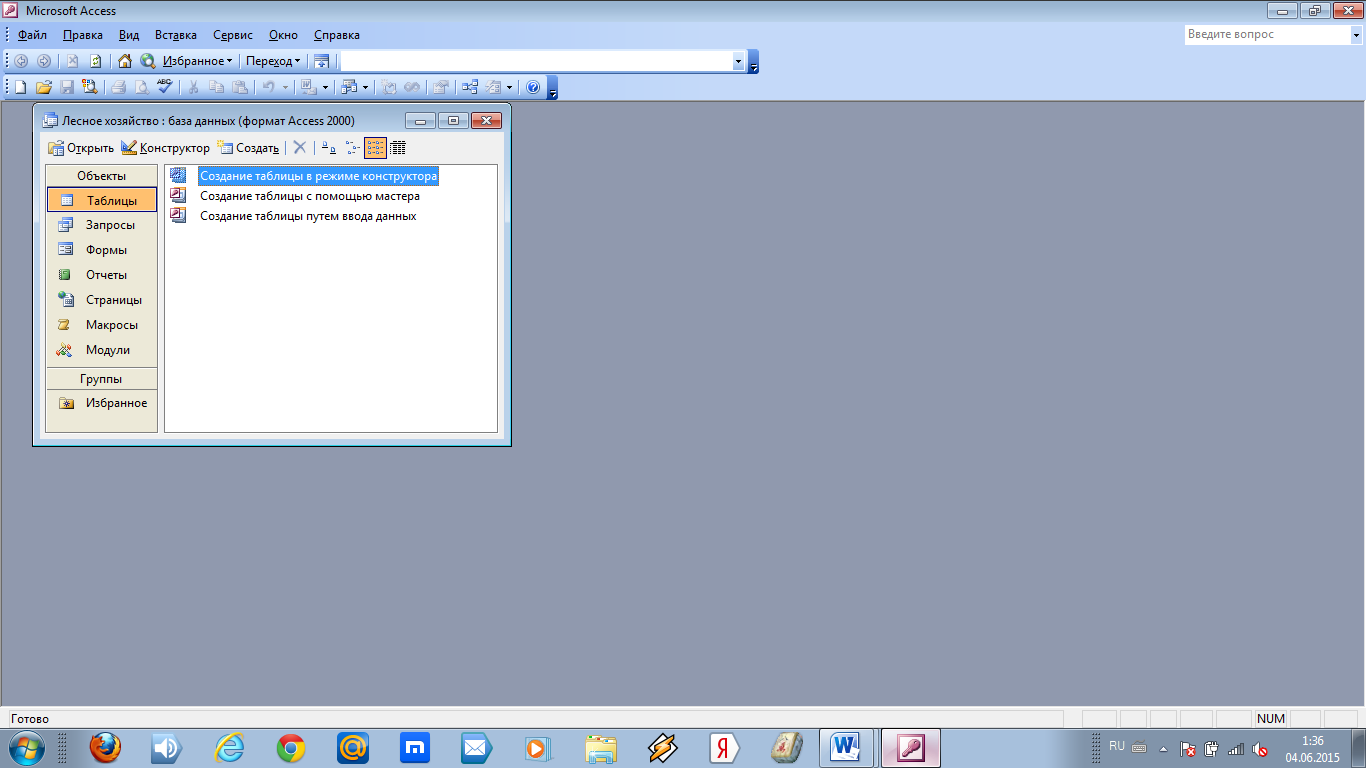Click the Office Links icon
Screen dimensions: 1366x768
(x=309, y=87)
